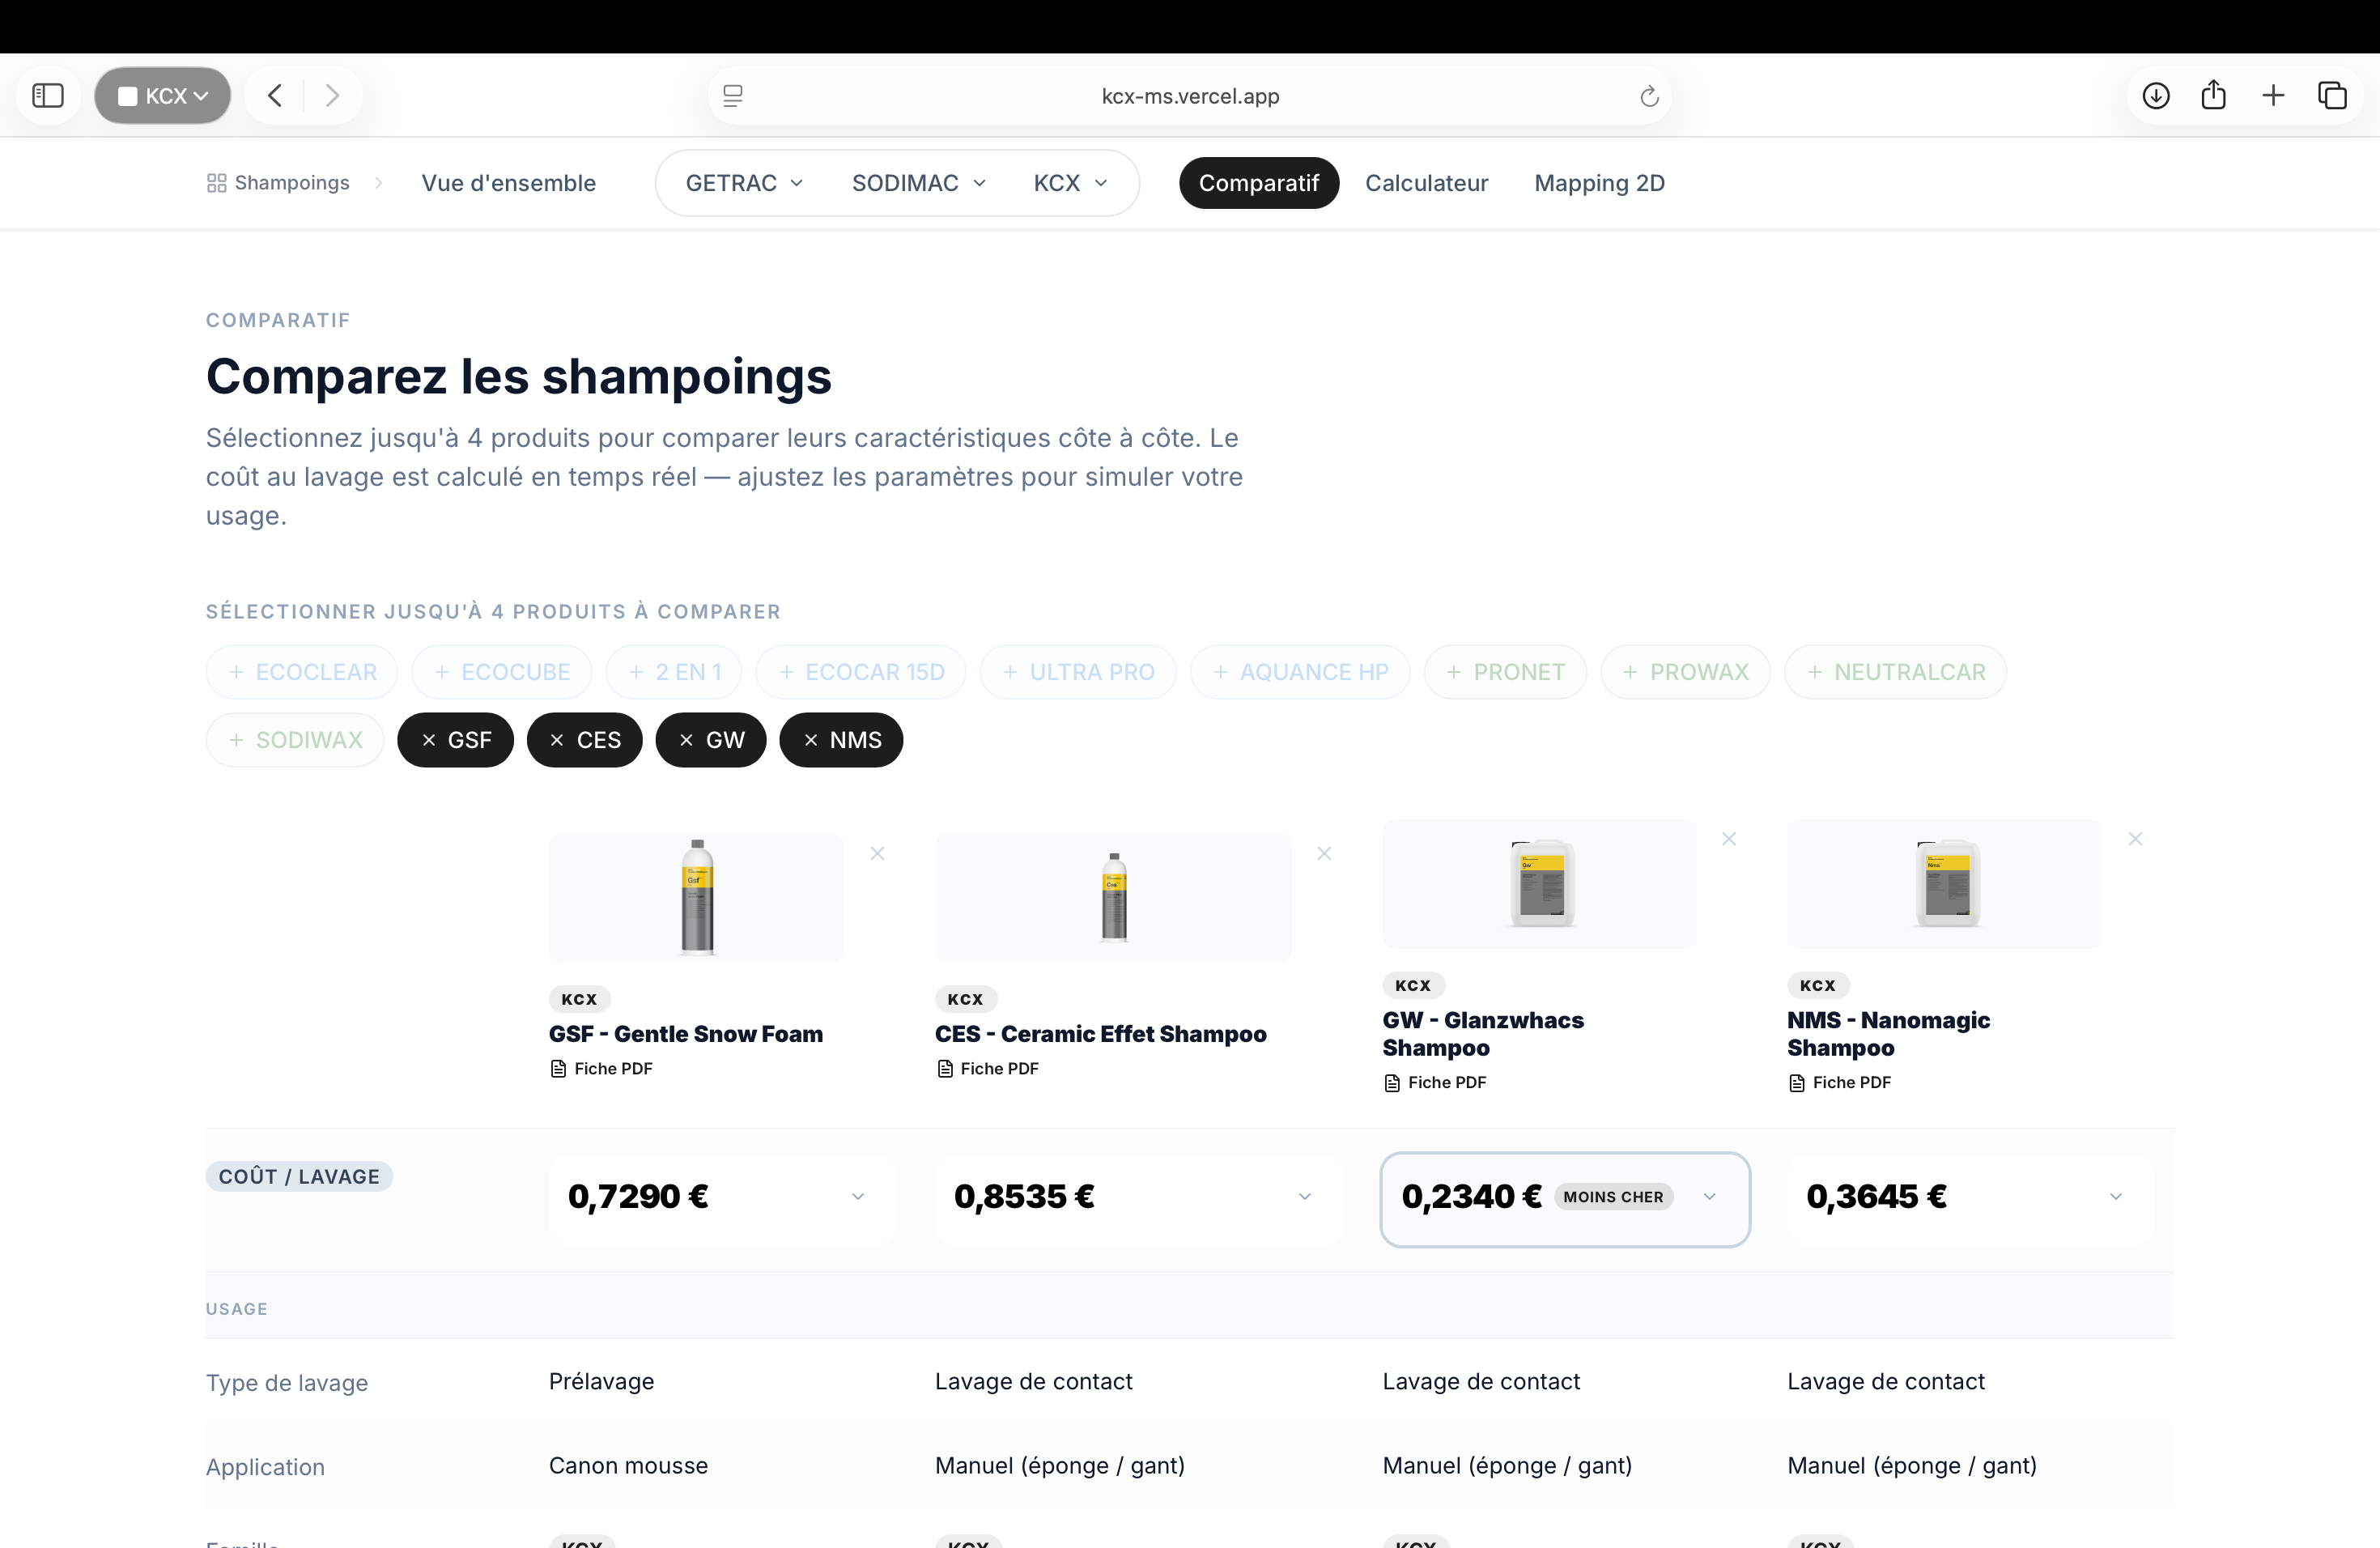Add PROWAX to the comparison
The image size is (2380, 1548).
(1685, 672)
